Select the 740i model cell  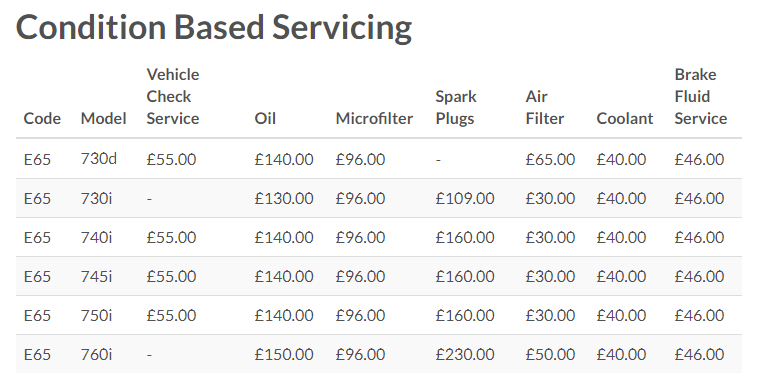click(96, 237)
